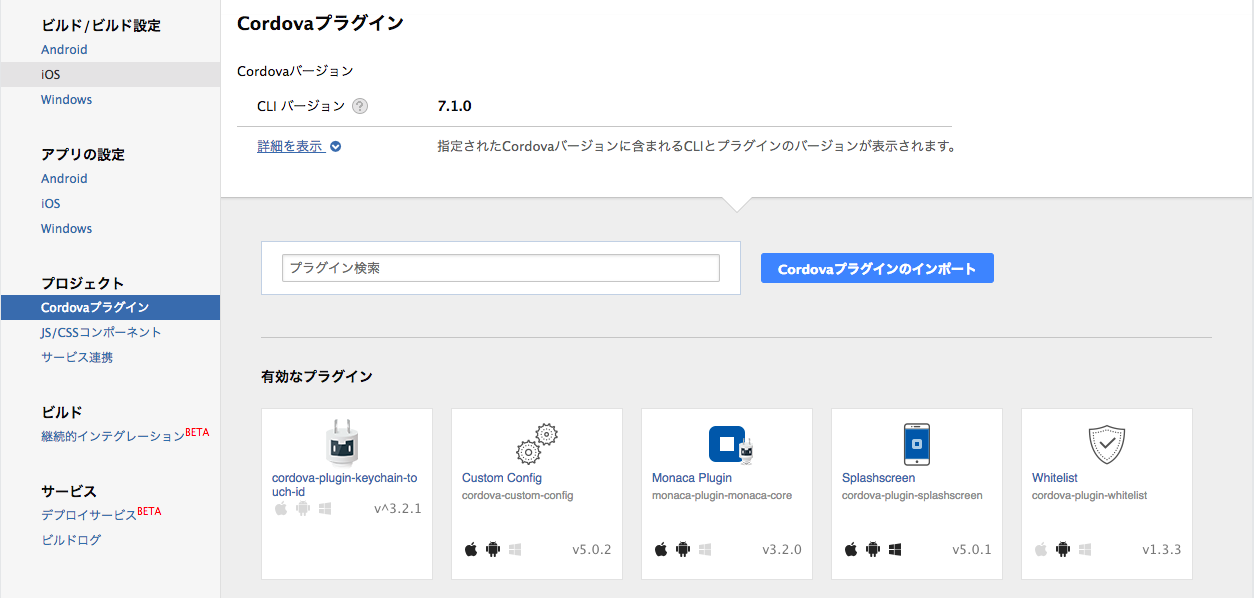Image resolution: width=1254 pixels, height=598 pixels.
Task: Click the Windows icon on the Splashscreen card
Action: (895, 549)
